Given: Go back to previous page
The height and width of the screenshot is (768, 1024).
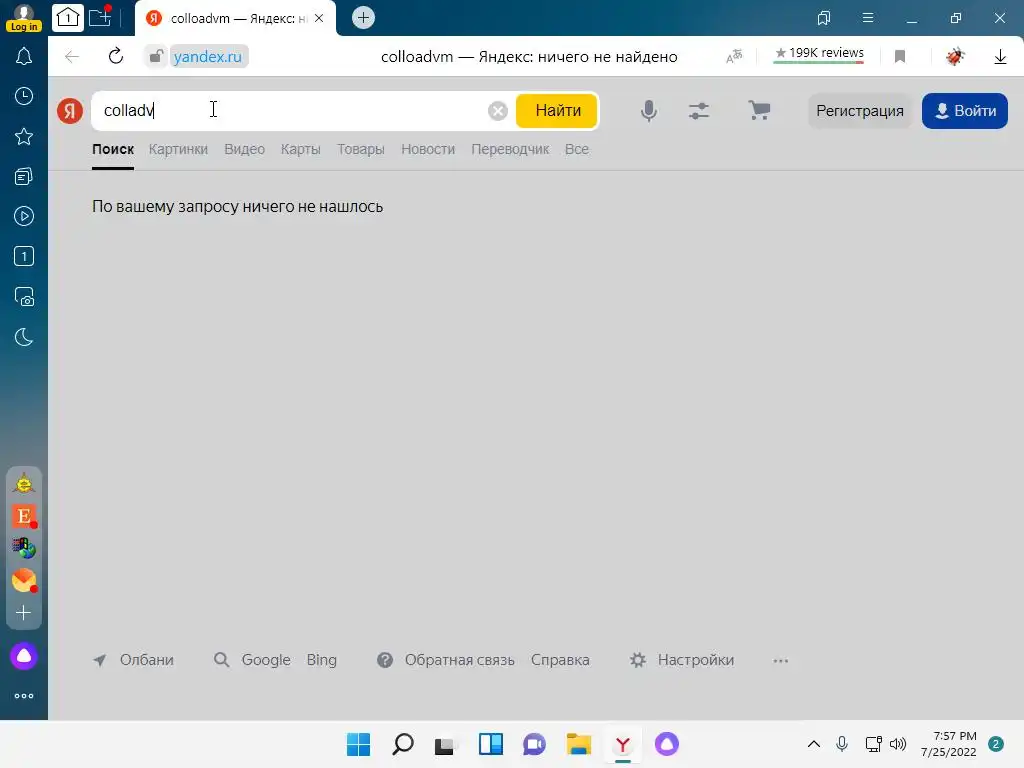Looking at the screenshot, I should click(72, 57).
